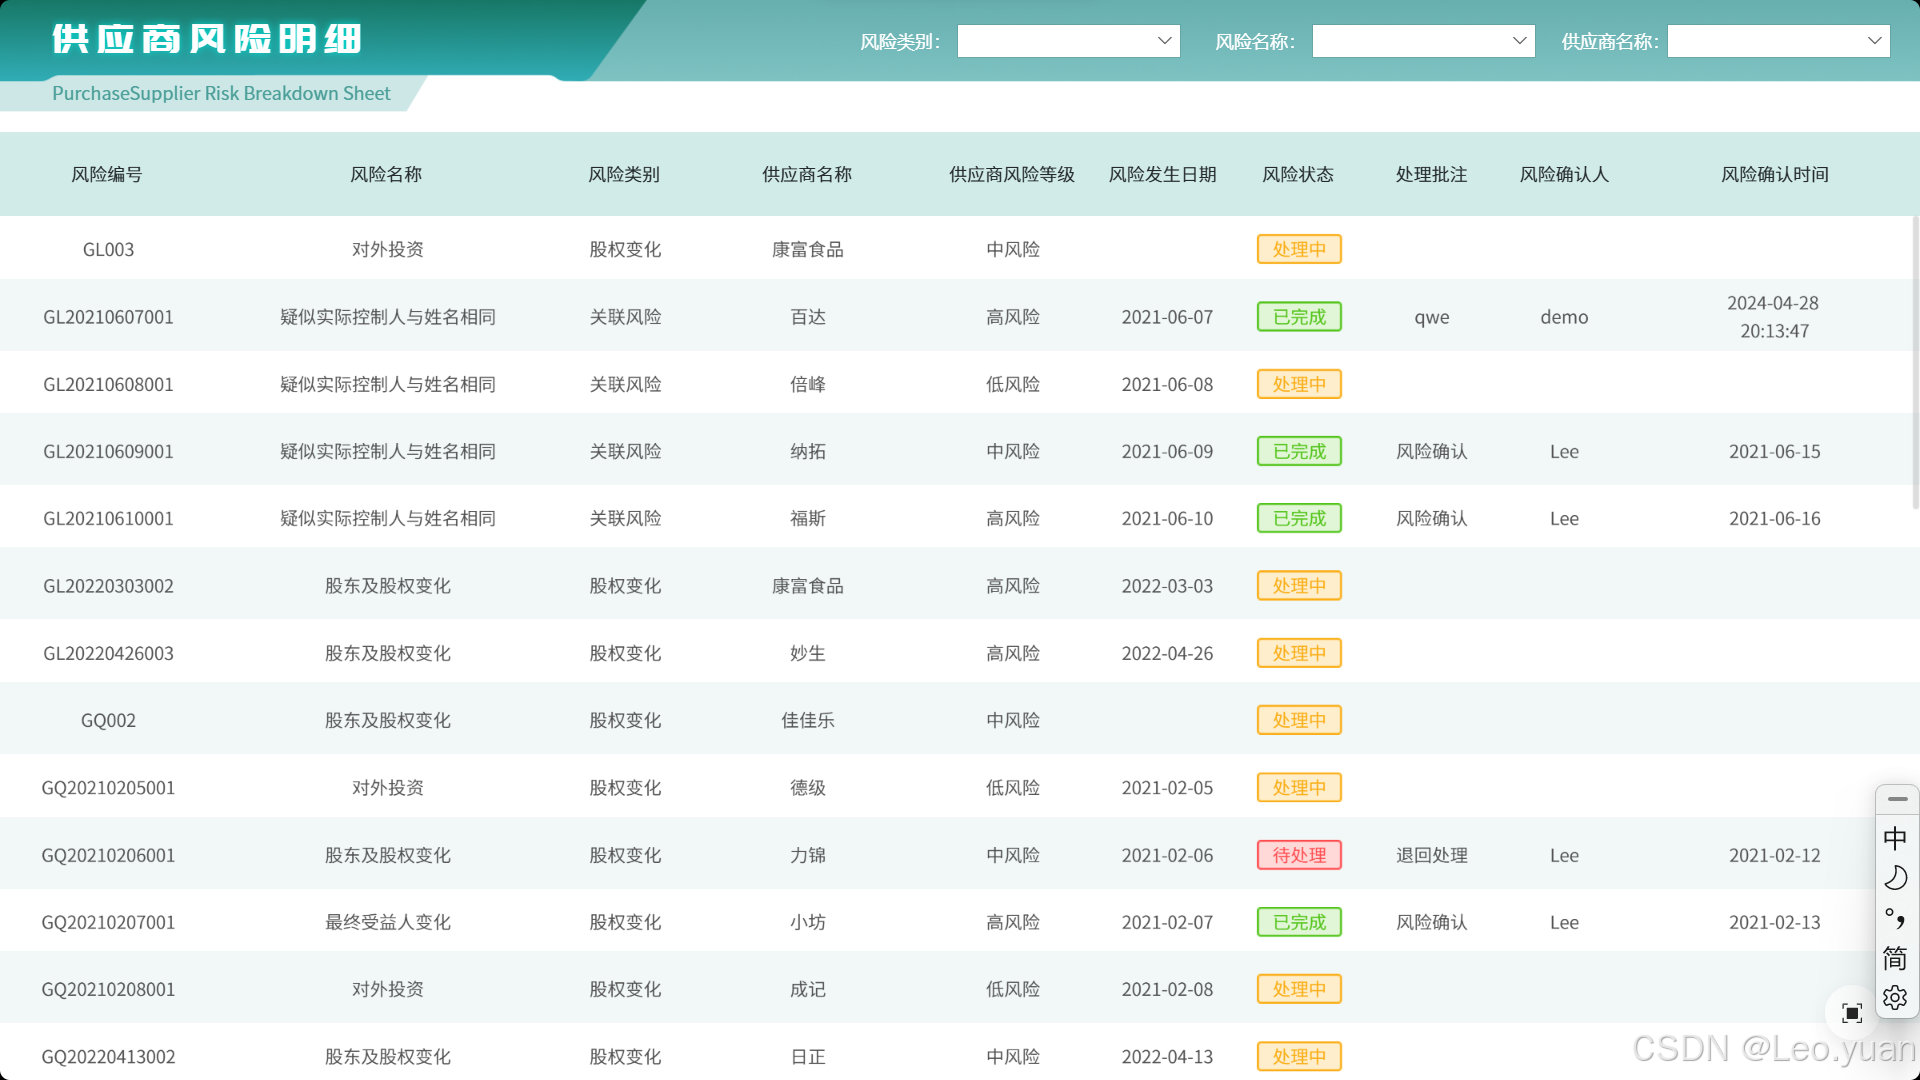The image size is (1920, 1080).
Task: Collapse the IME floating toolbar
Action: [x=1897, y=799]
